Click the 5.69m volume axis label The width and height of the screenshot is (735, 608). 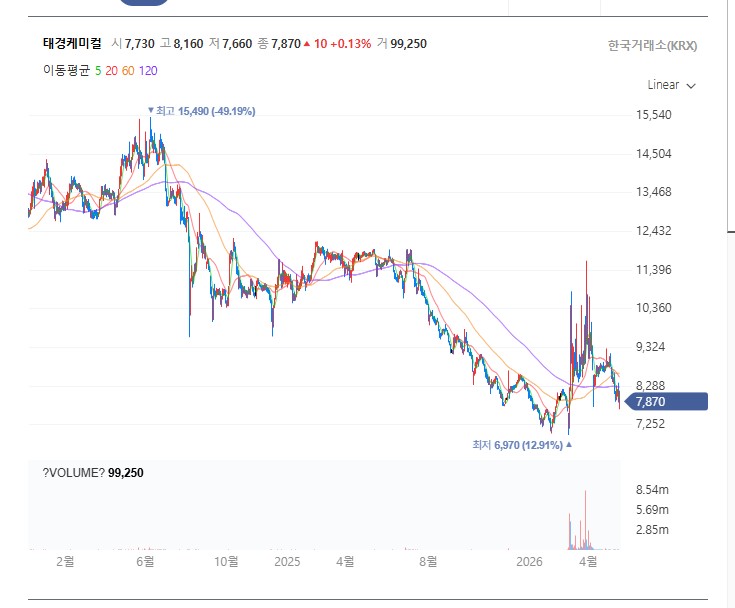(x=652, y=510)
